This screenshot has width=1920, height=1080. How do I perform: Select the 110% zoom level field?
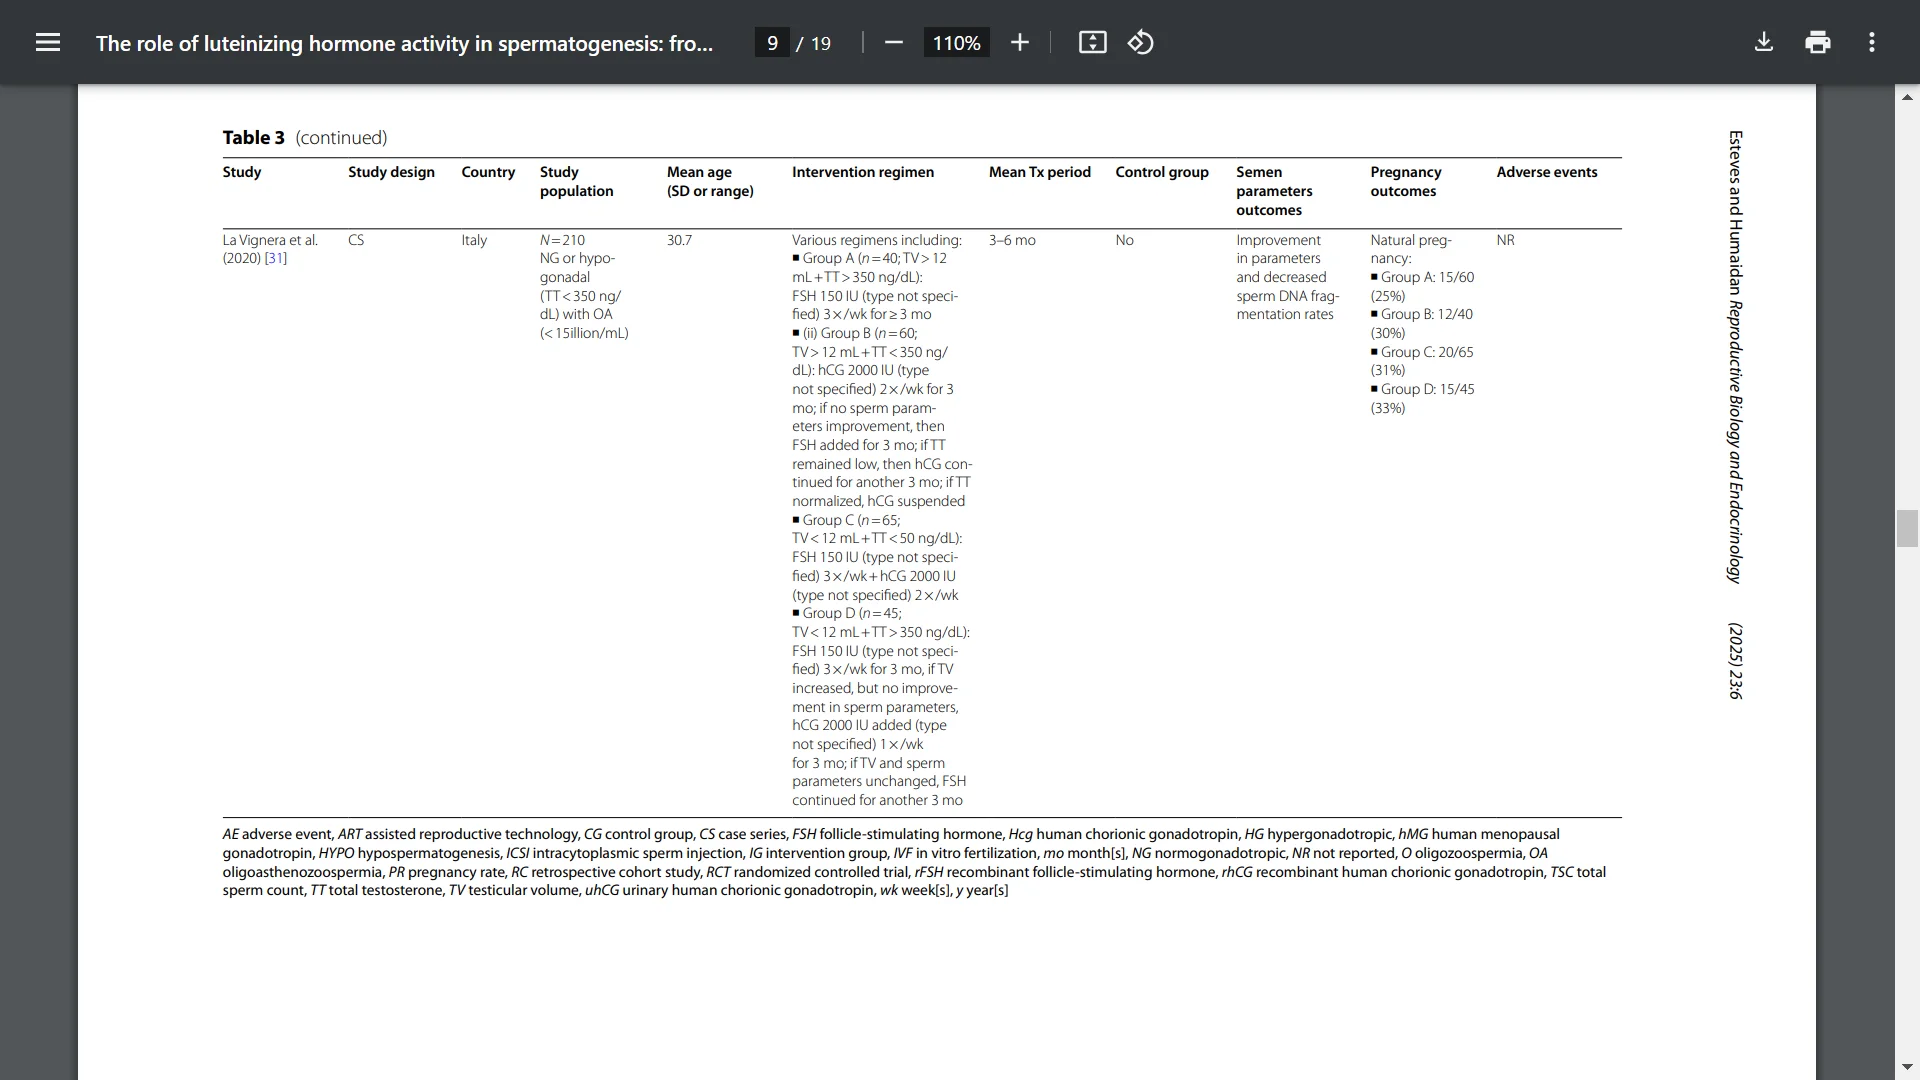tap(956, 43)
